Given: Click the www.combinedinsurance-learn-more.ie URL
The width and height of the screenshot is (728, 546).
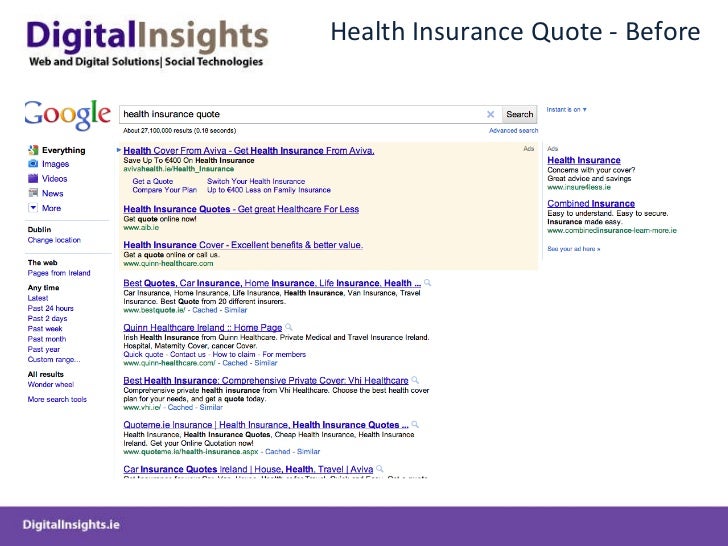Looking at the screenshot, I should pos(612,230).
